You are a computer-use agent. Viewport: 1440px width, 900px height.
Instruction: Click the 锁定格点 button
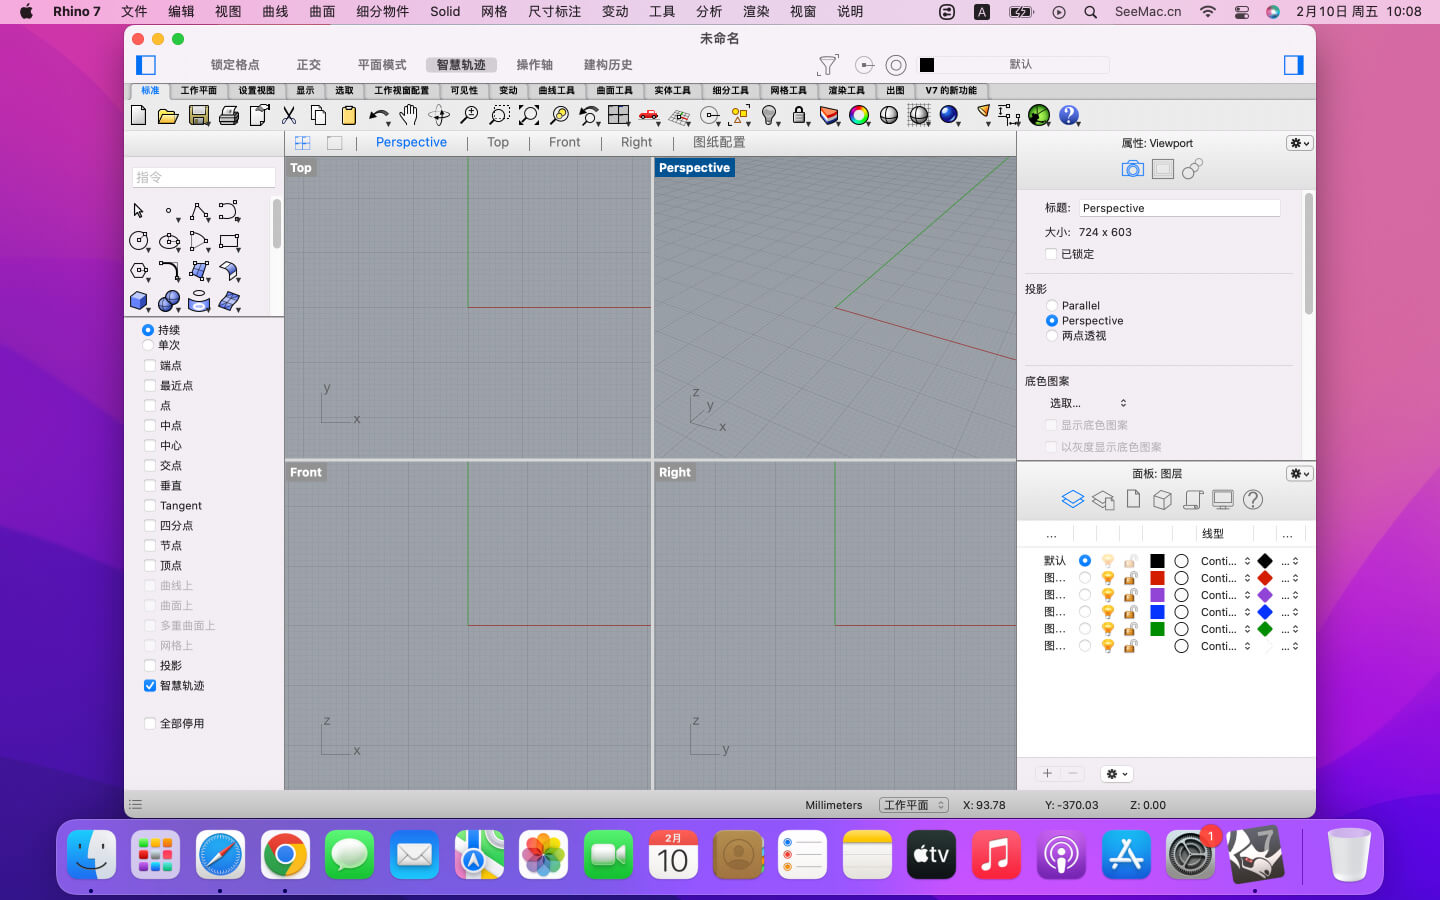point(235,65)
